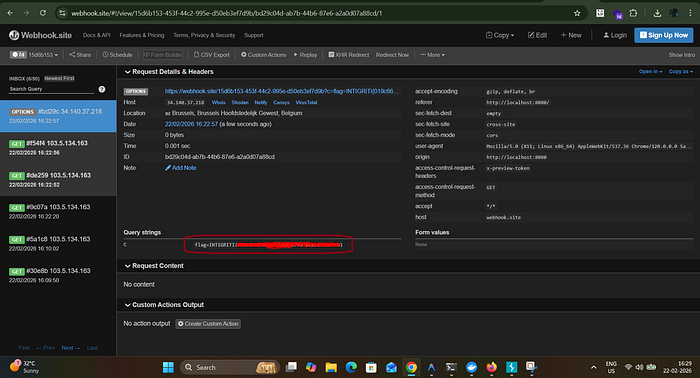Go back in the browser
Viewport: 700px width, 378px height.
10,13
